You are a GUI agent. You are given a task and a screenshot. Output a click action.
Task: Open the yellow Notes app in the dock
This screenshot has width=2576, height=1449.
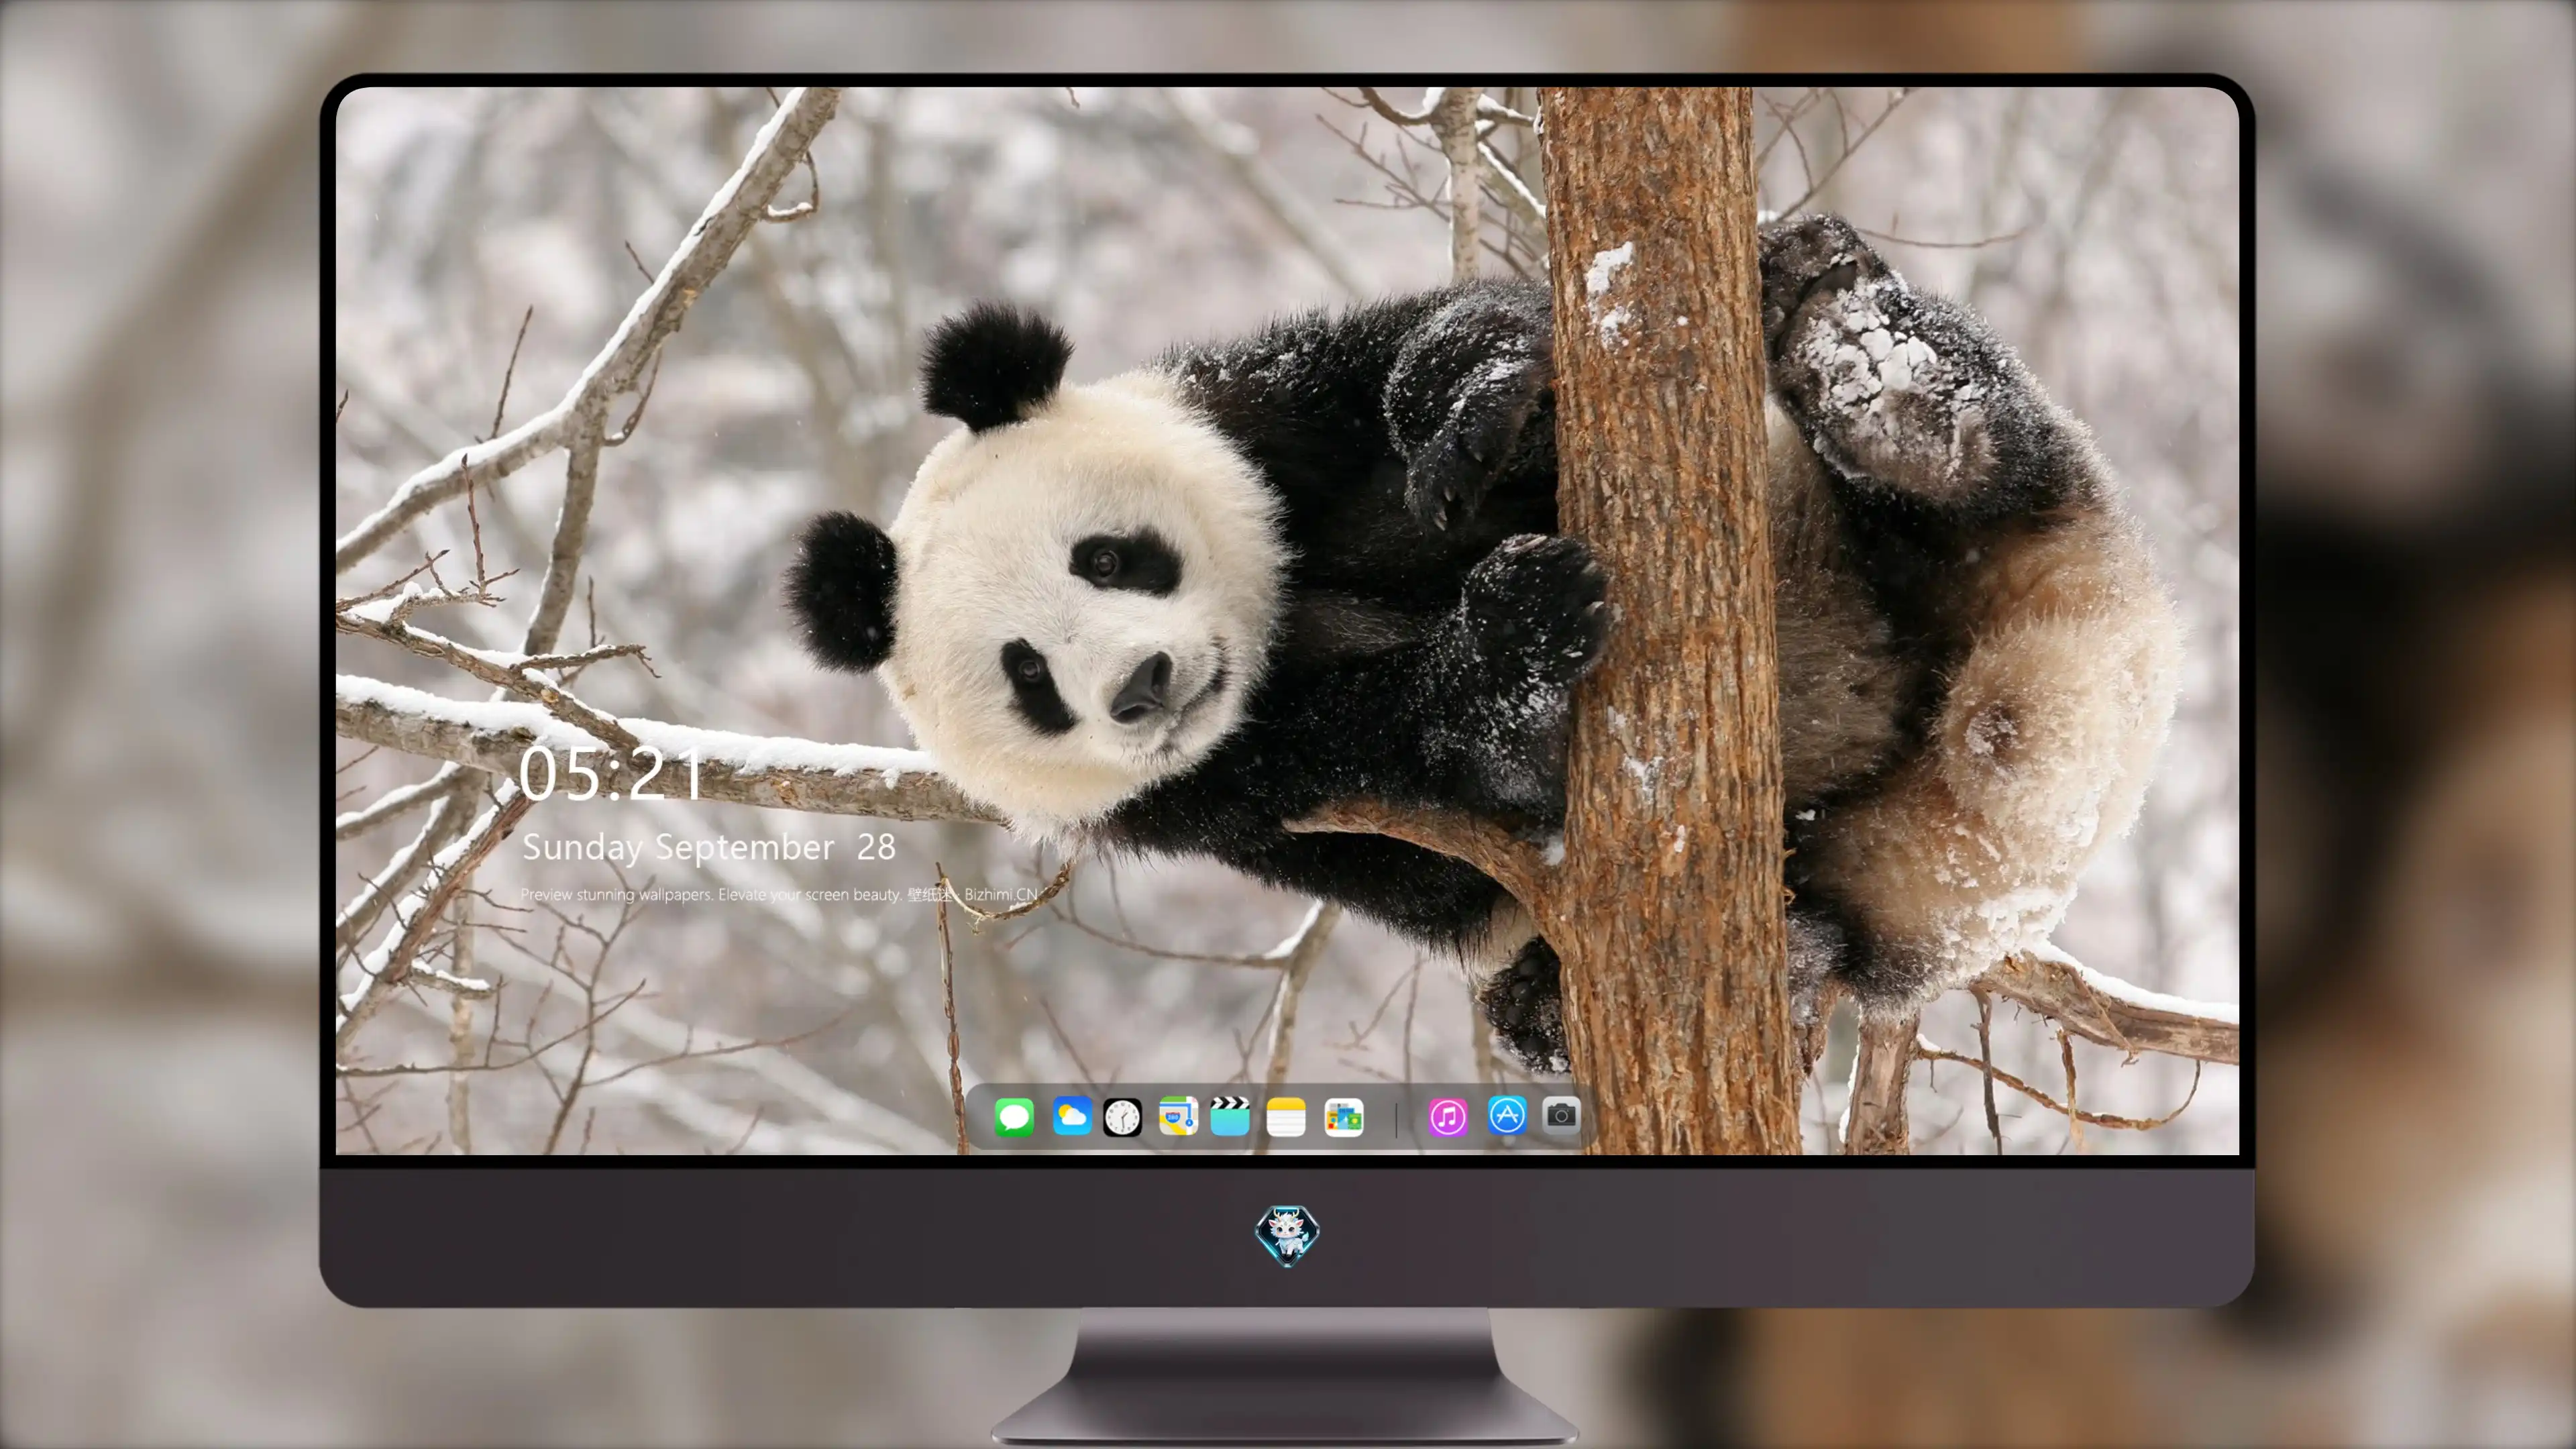coord(1286,1117)
